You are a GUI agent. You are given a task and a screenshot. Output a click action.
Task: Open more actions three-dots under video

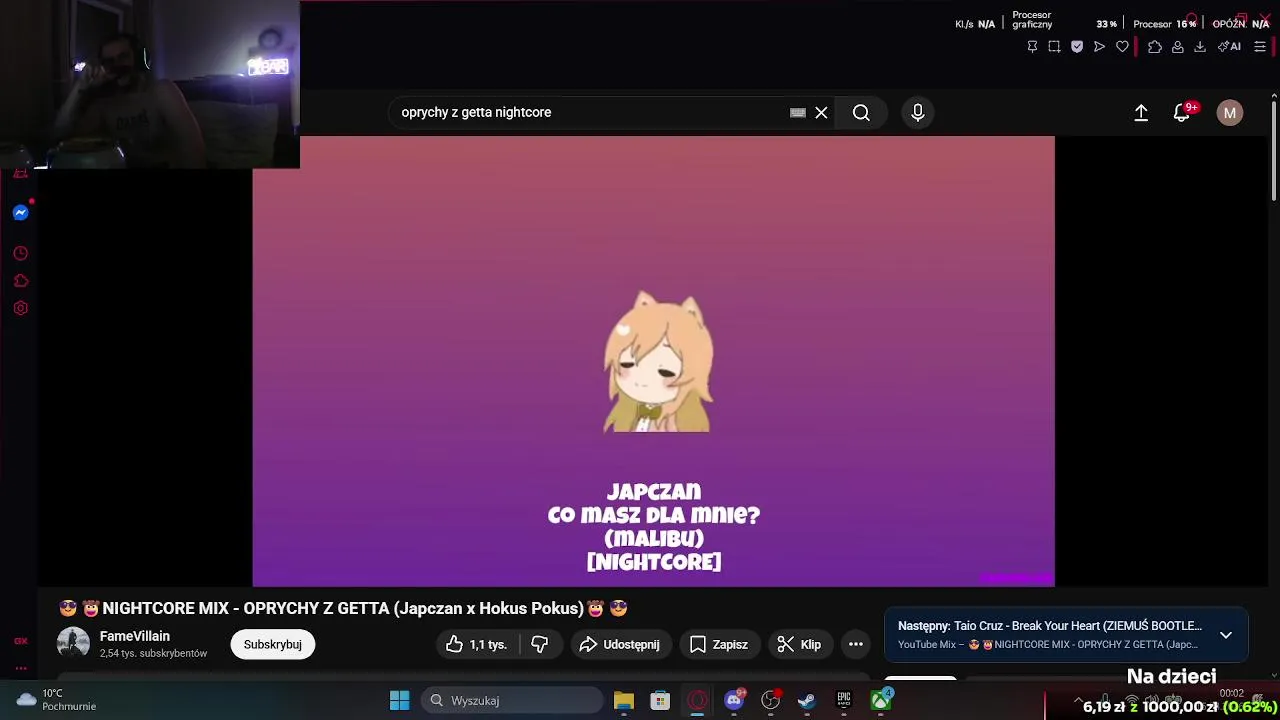[x=856, y=645]
